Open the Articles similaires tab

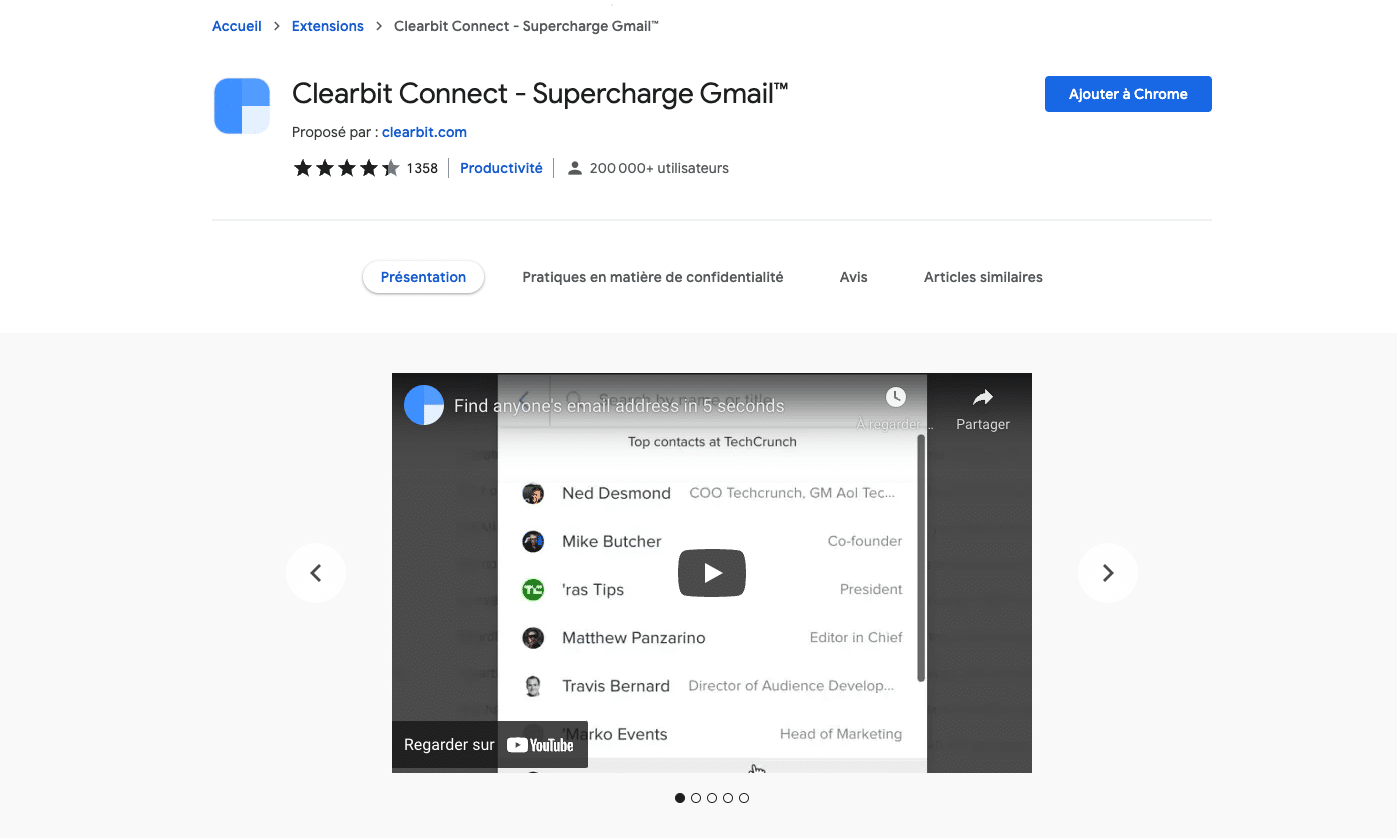[983, 277]
